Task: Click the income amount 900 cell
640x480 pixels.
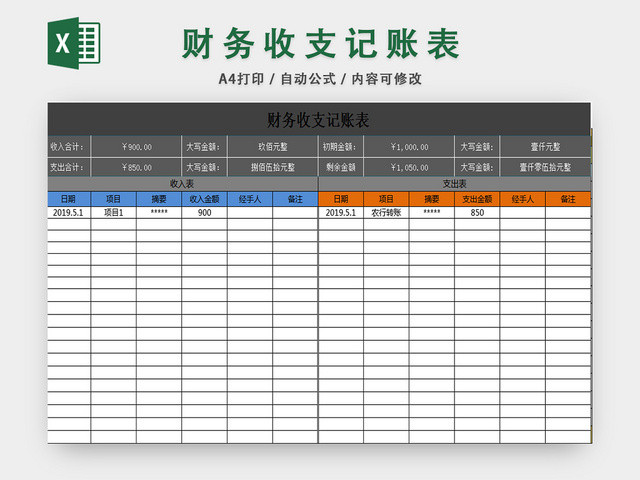Action: pos(204,212)
